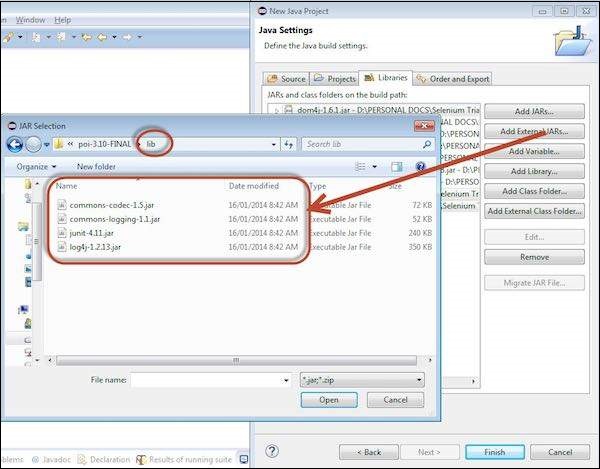Open the Declaration view tab
Viewport: 600px width, 469px height.
pyautogui.click(x=104, y=459)
